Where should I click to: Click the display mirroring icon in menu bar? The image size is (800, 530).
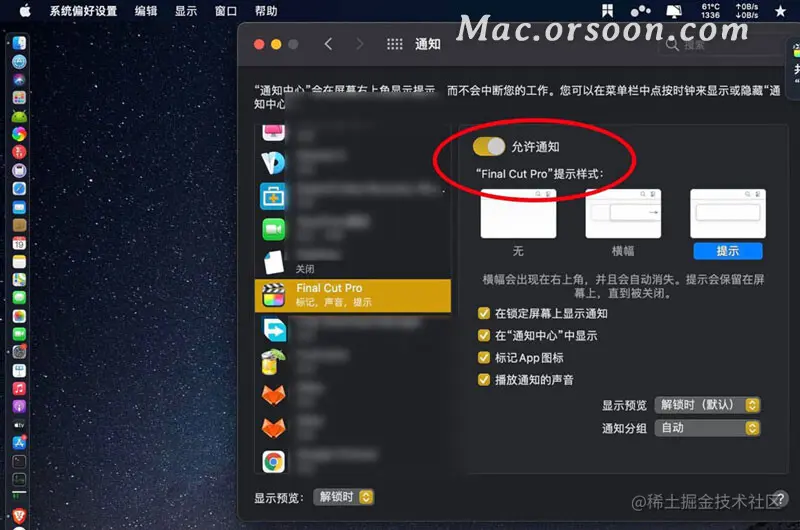674,11
